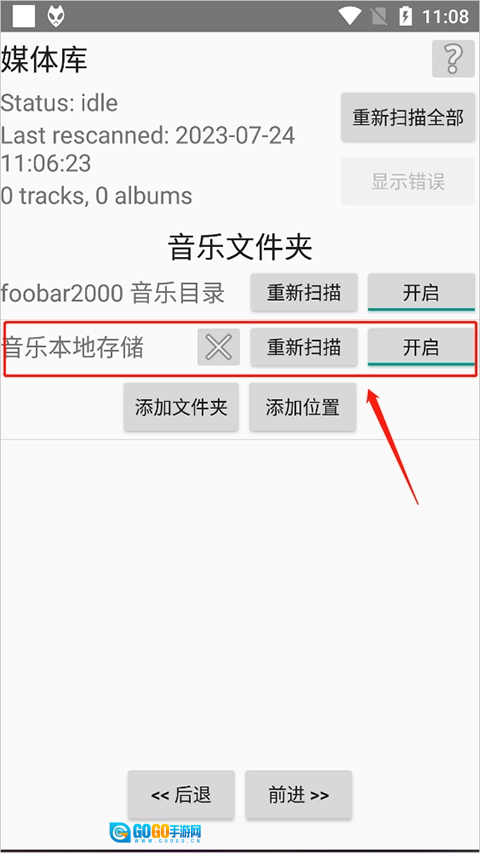Remove the 音乐本地存储 folder with X icon
Image resolution: width=480 pixels, height=853 pixels.
[x=219, y=347]
